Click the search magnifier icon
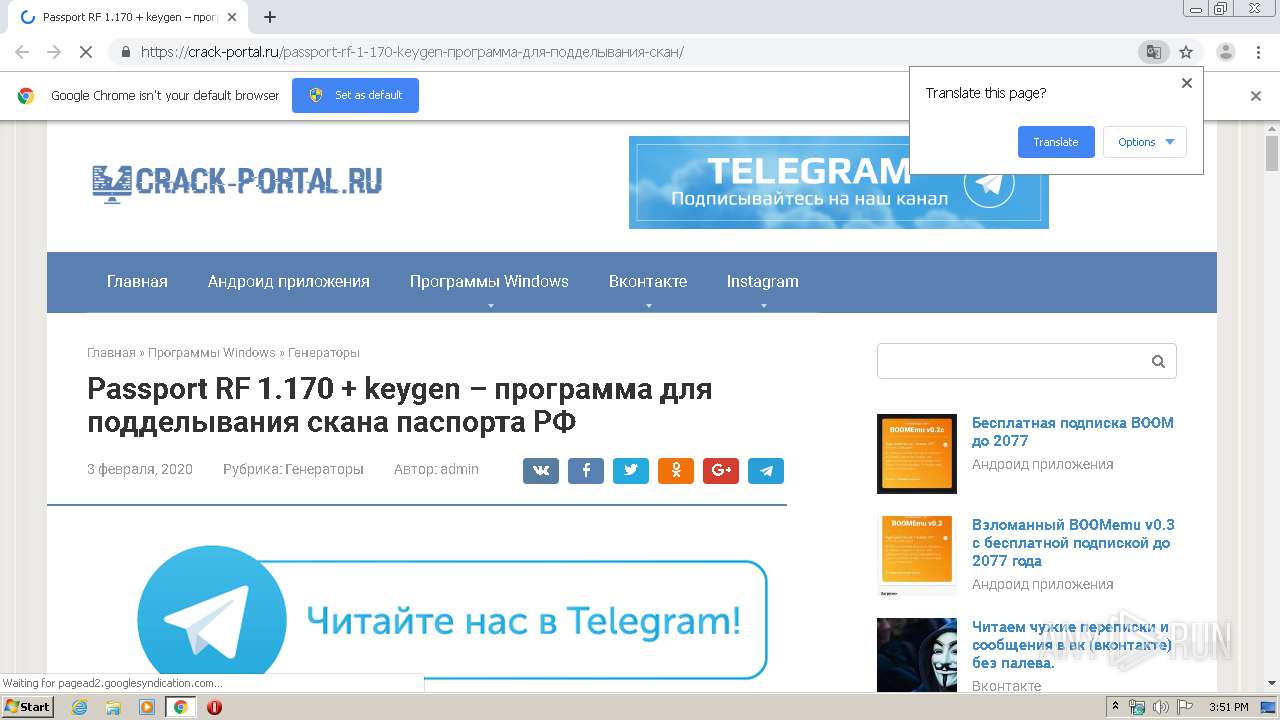Screen dimensions: 1280x720 1158,362
